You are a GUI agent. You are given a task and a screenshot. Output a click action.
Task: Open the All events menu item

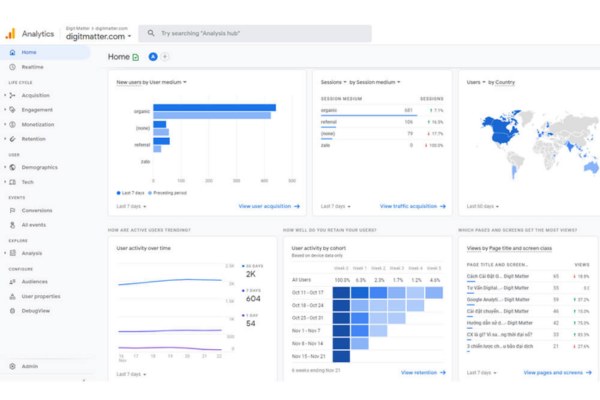[34, 225]
